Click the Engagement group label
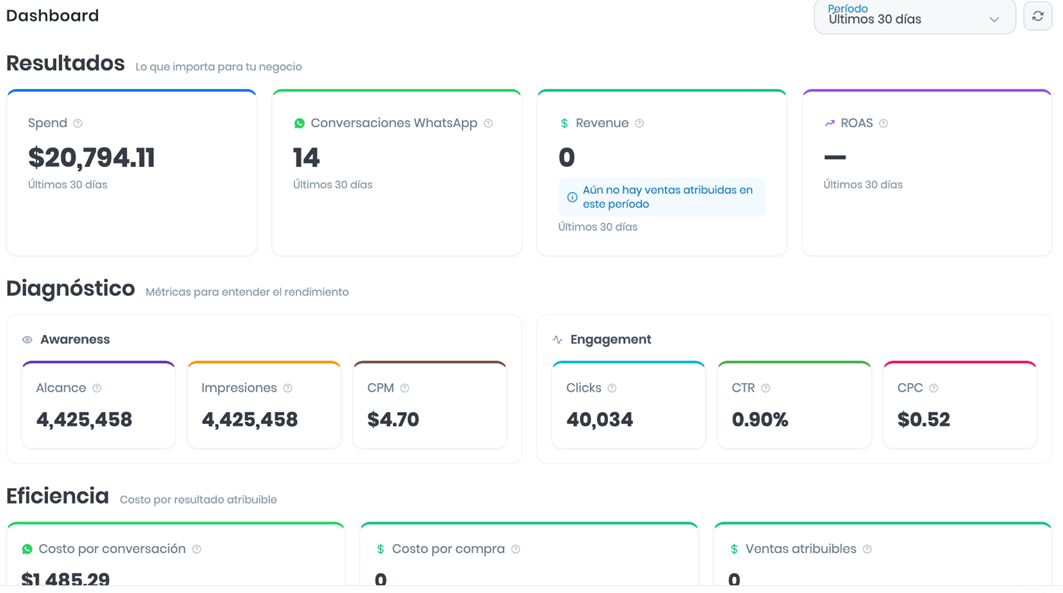The image size is (1063, 593). point(610,340)
